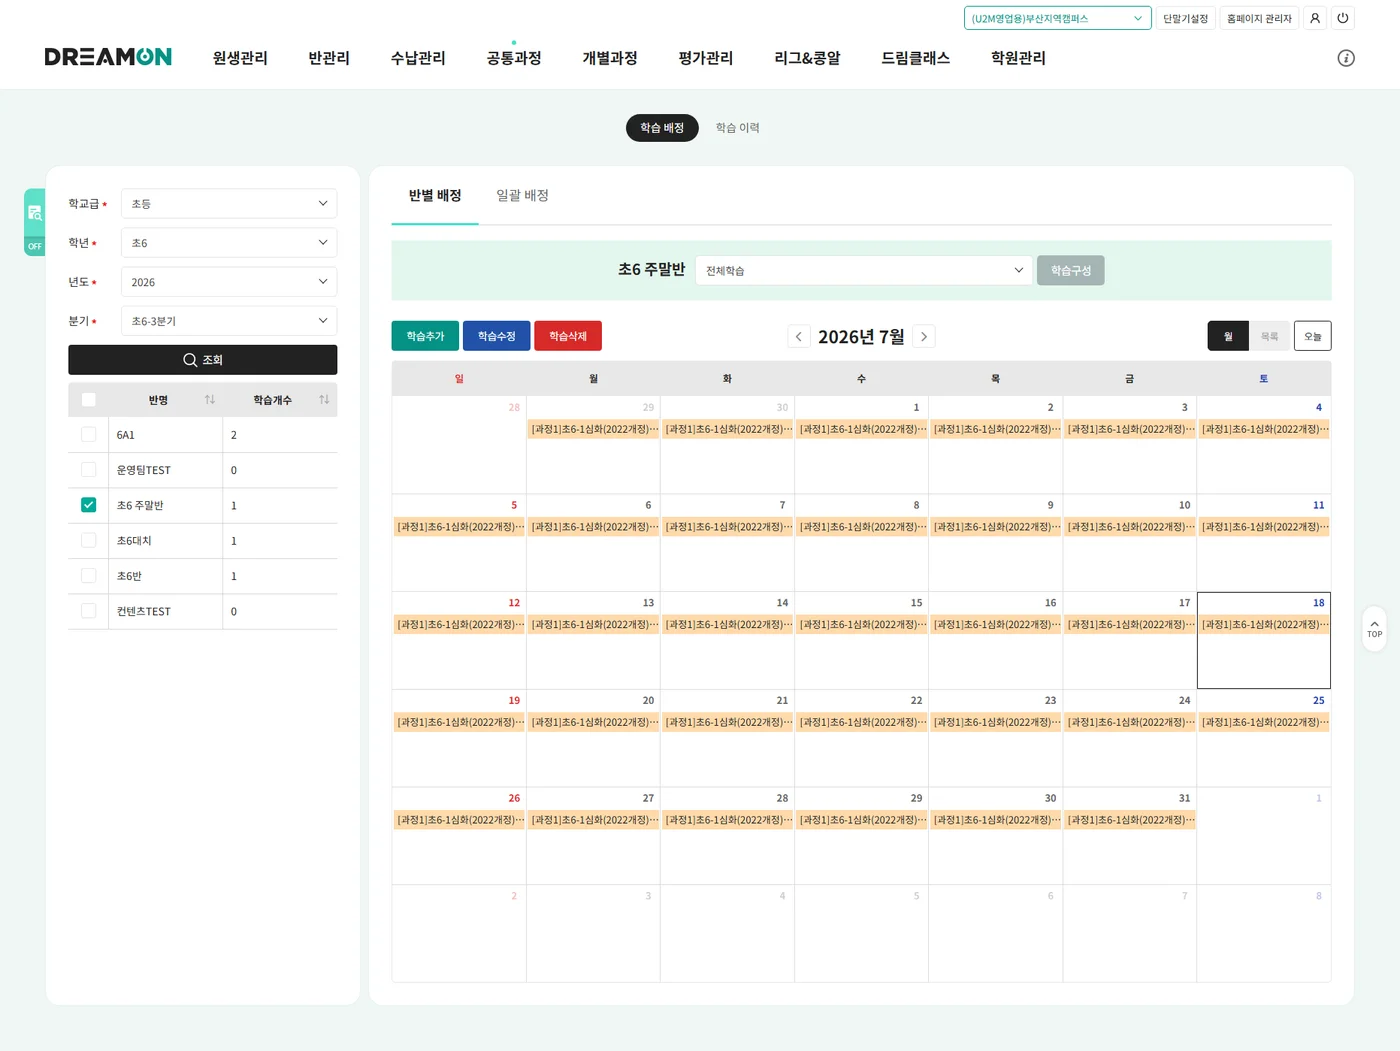This screenshot has height=1051, width=1400.
Task: Open the 개별과정 menu
Action: (610, 58)
